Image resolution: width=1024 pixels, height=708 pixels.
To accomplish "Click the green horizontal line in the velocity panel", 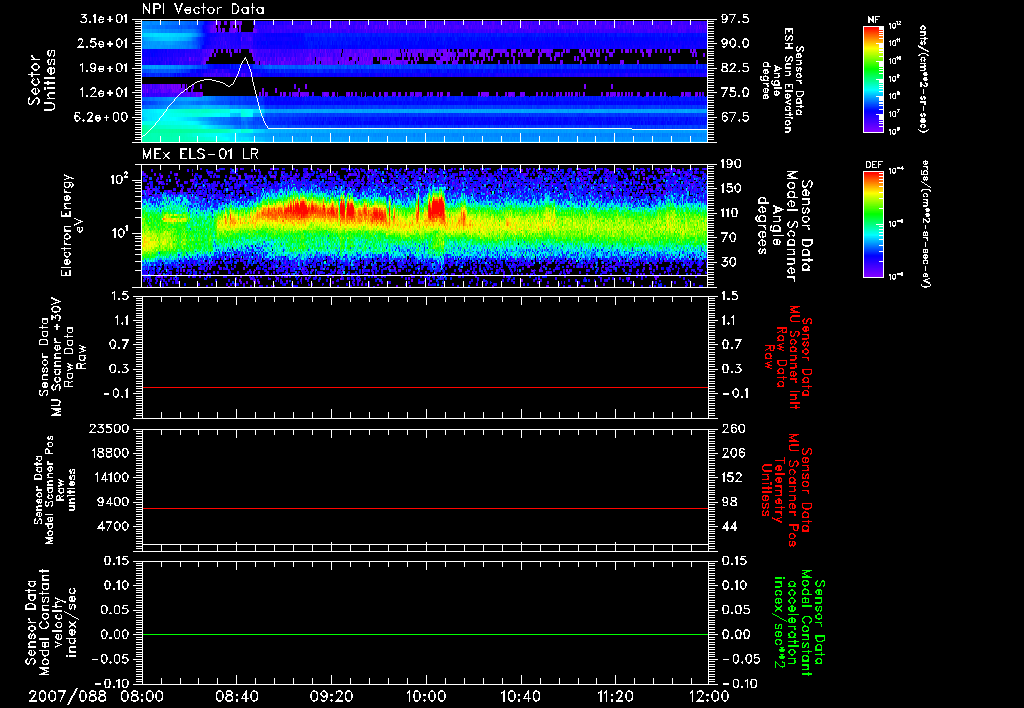I will [x=425, y=634].
